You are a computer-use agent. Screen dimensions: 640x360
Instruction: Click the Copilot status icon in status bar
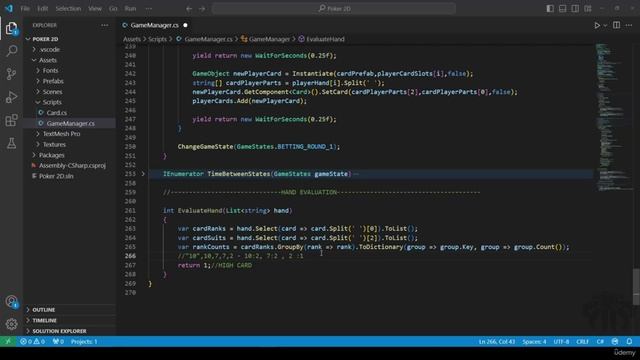pos(615,342)
